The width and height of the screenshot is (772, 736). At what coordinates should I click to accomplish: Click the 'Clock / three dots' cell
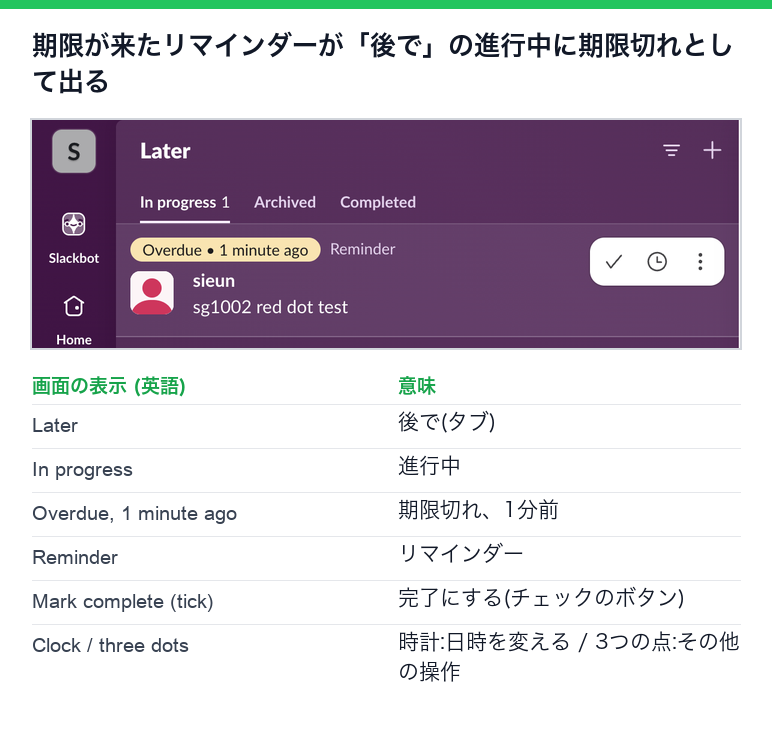110,645
